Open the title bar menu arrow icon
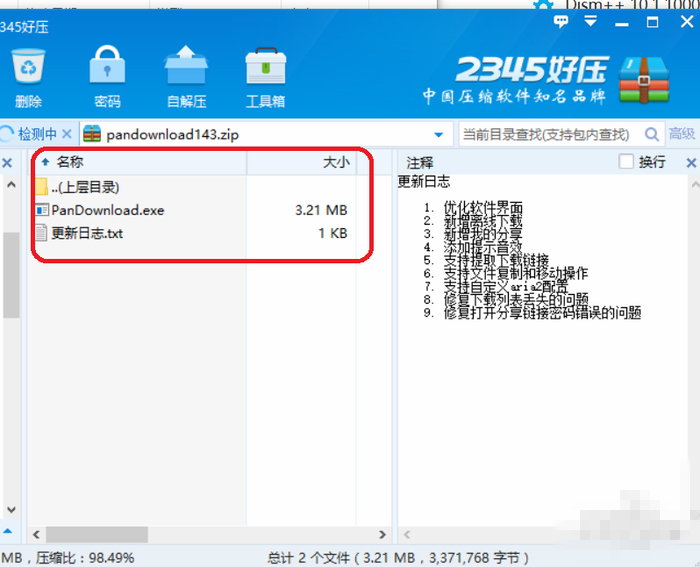The image size is (700, 567). (591, 21)
